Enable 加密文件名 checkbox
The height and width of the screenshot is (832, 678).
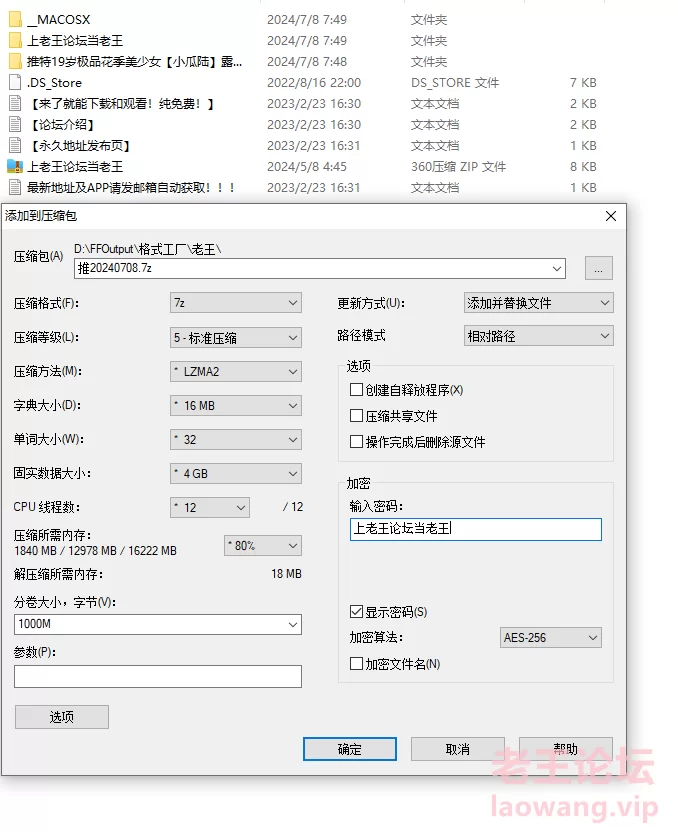pos(357,664)
